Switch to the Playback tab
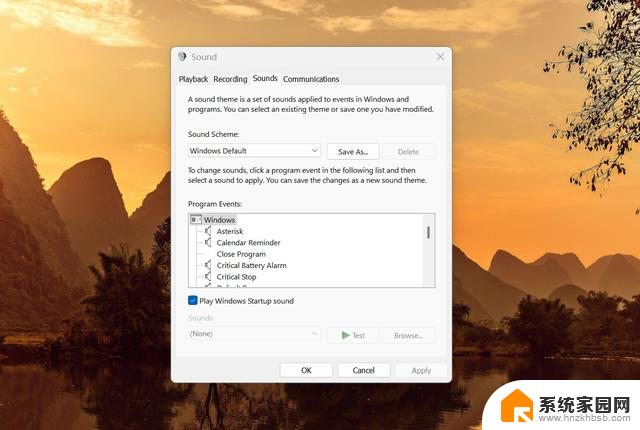The height and width of the screenshot is (430, 640). 193,79
